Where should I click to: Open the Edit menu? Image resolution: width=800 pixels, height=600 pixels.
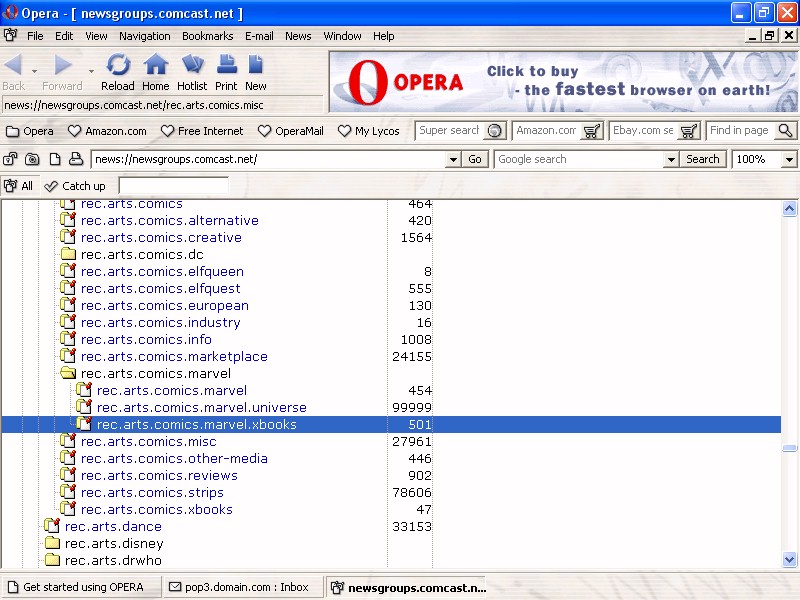(x=64, y=36)
